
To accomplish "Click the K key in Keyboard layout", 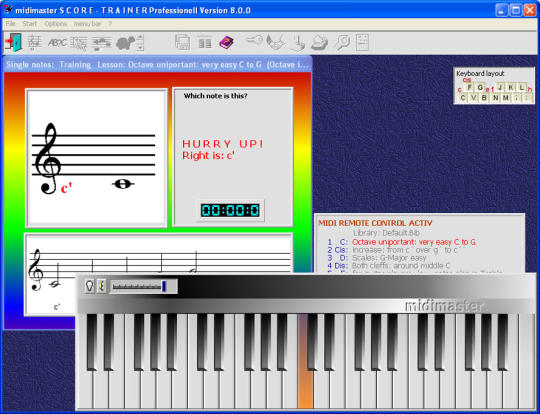I will pos(511,87).
